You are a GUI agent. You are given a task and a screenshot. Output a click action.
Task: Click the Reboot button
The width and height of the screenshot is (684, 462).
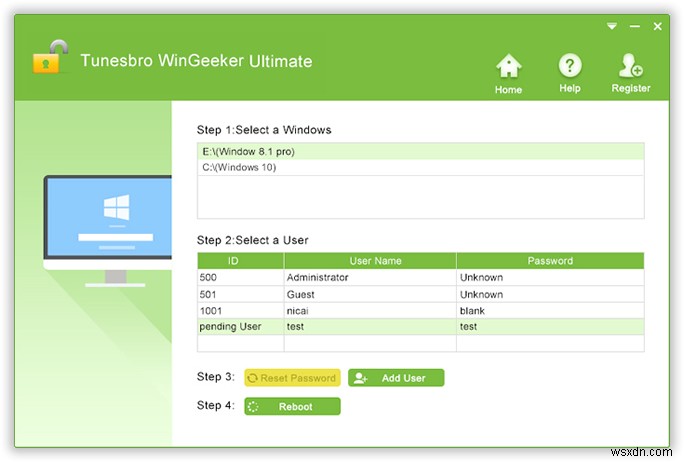tap(292, 407)
